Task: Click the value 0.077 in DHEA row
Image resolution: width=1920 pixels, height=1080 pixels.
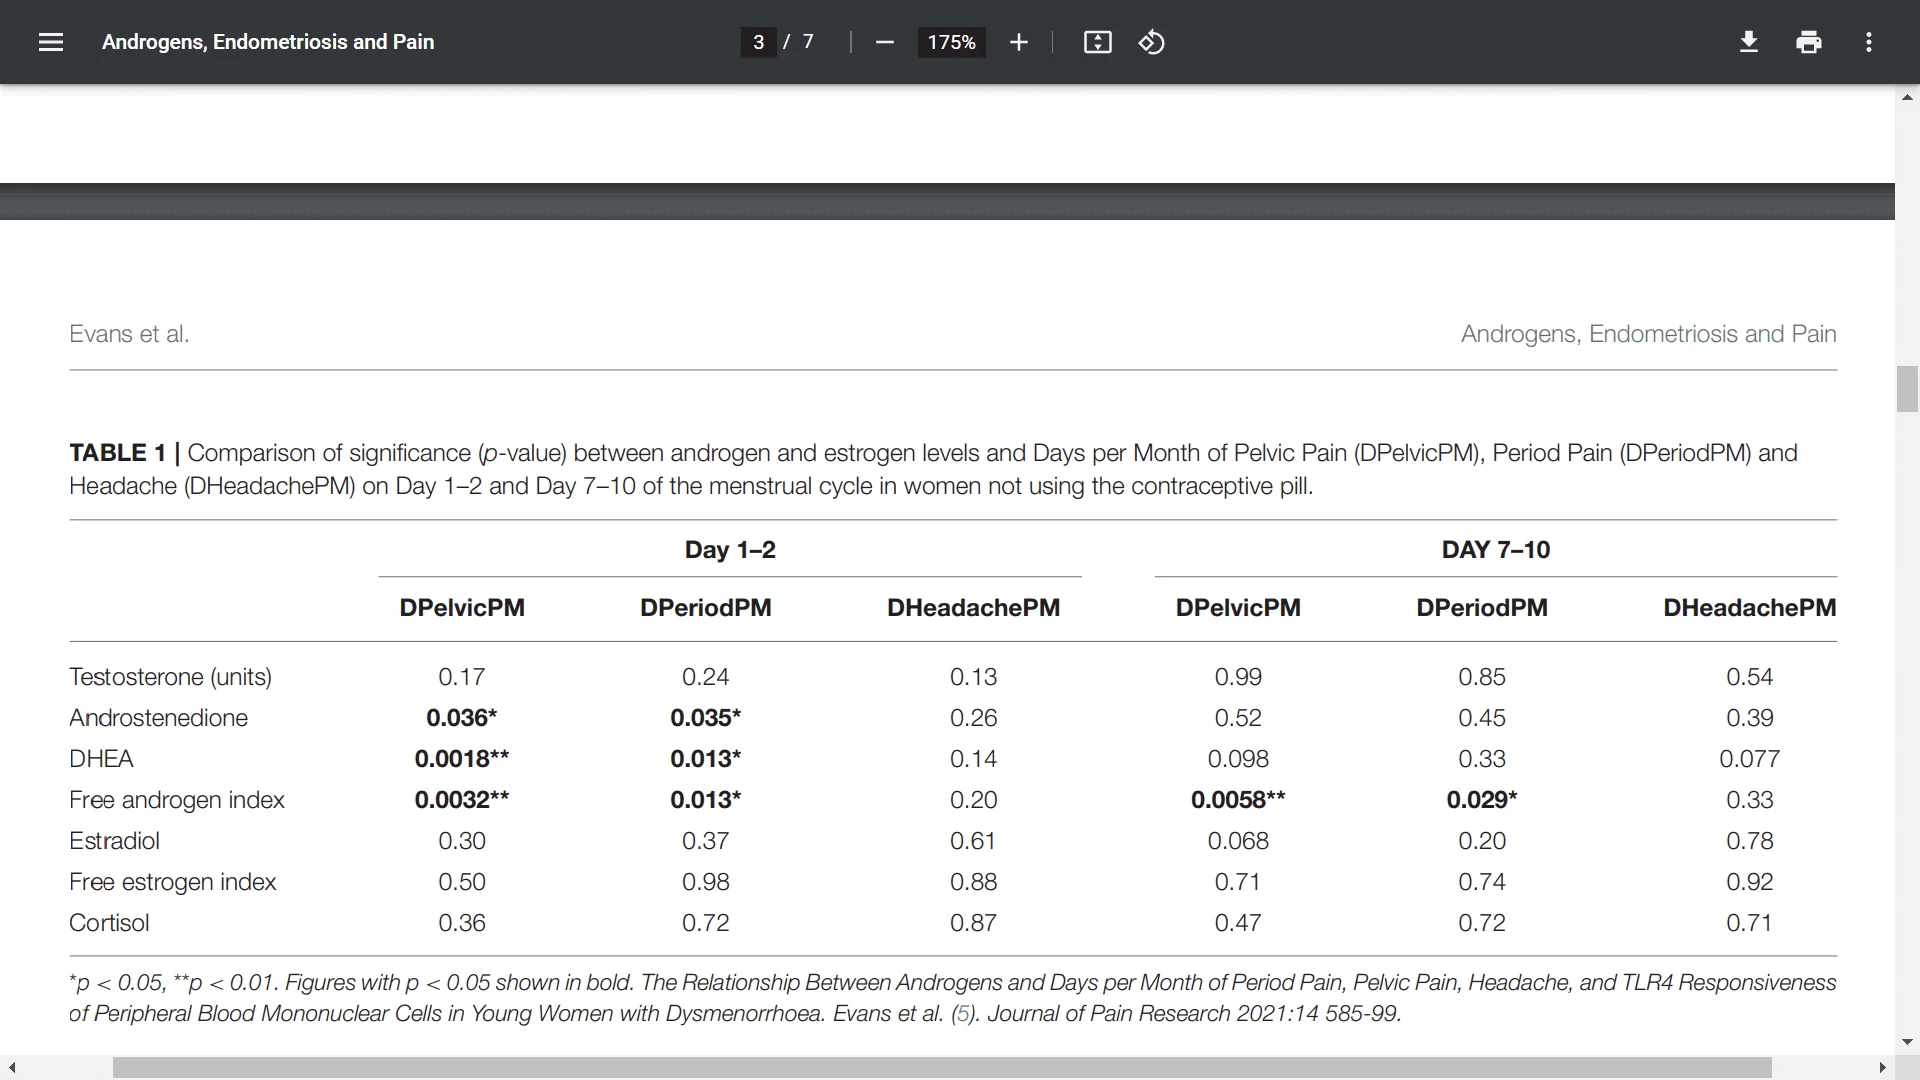Action: click(x=1750, y=759)
